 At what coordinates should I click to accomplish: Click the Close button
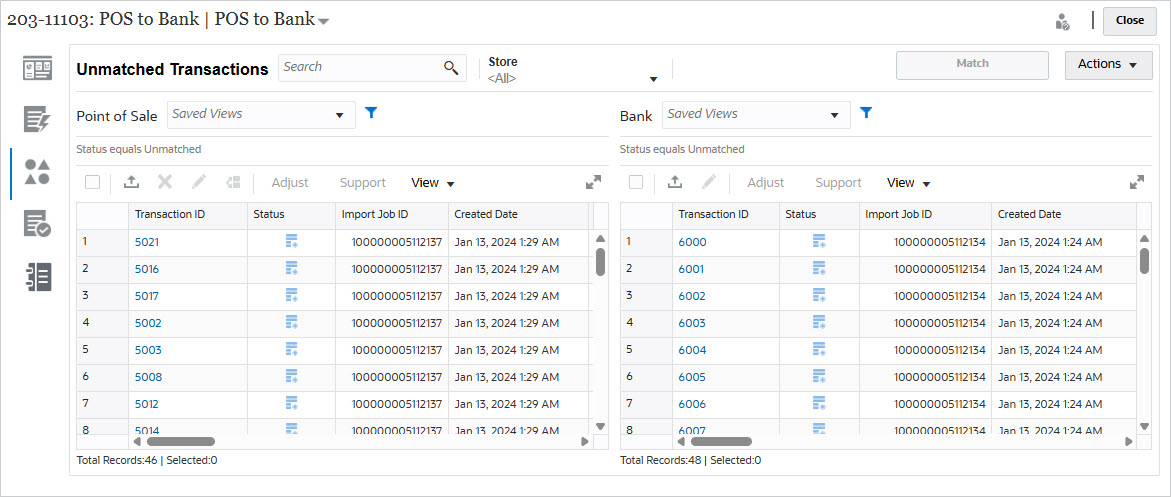click(1129, 20)
